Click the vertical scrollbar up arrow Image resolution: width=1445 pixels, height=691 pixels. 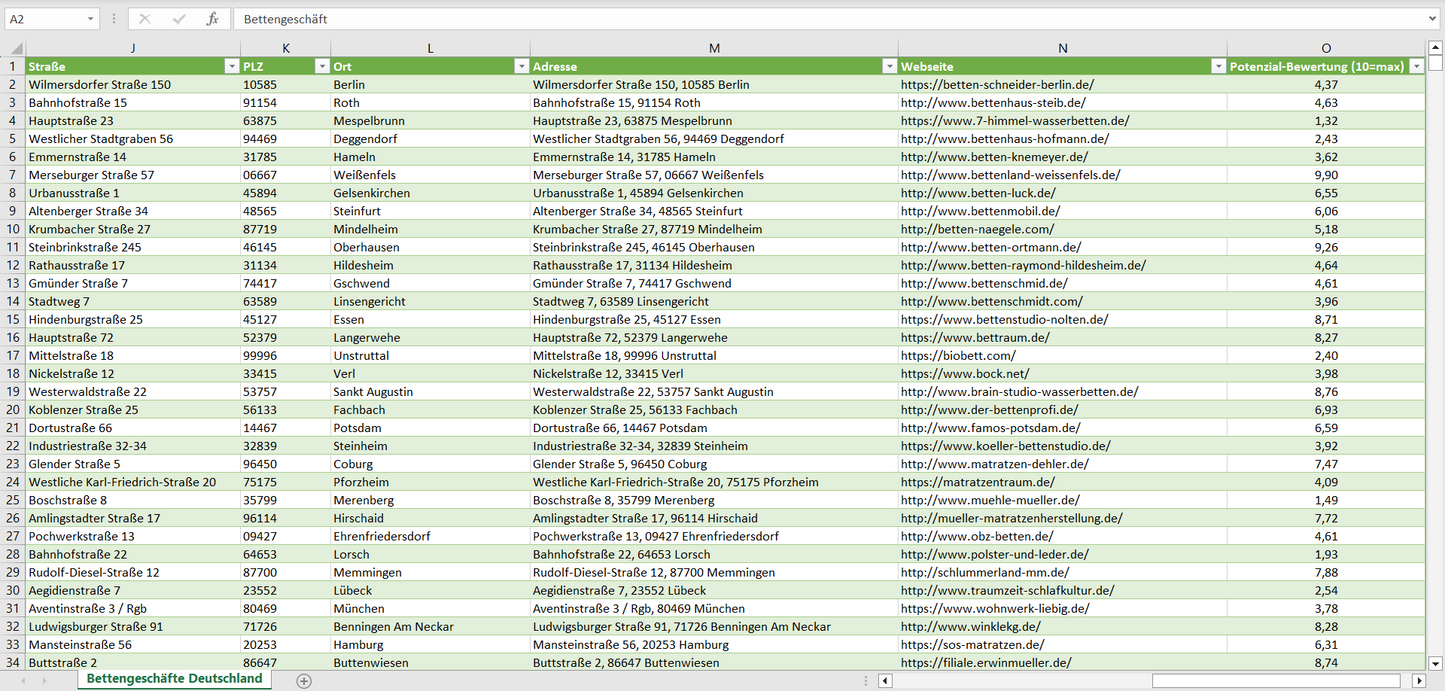pos(1436,48)
